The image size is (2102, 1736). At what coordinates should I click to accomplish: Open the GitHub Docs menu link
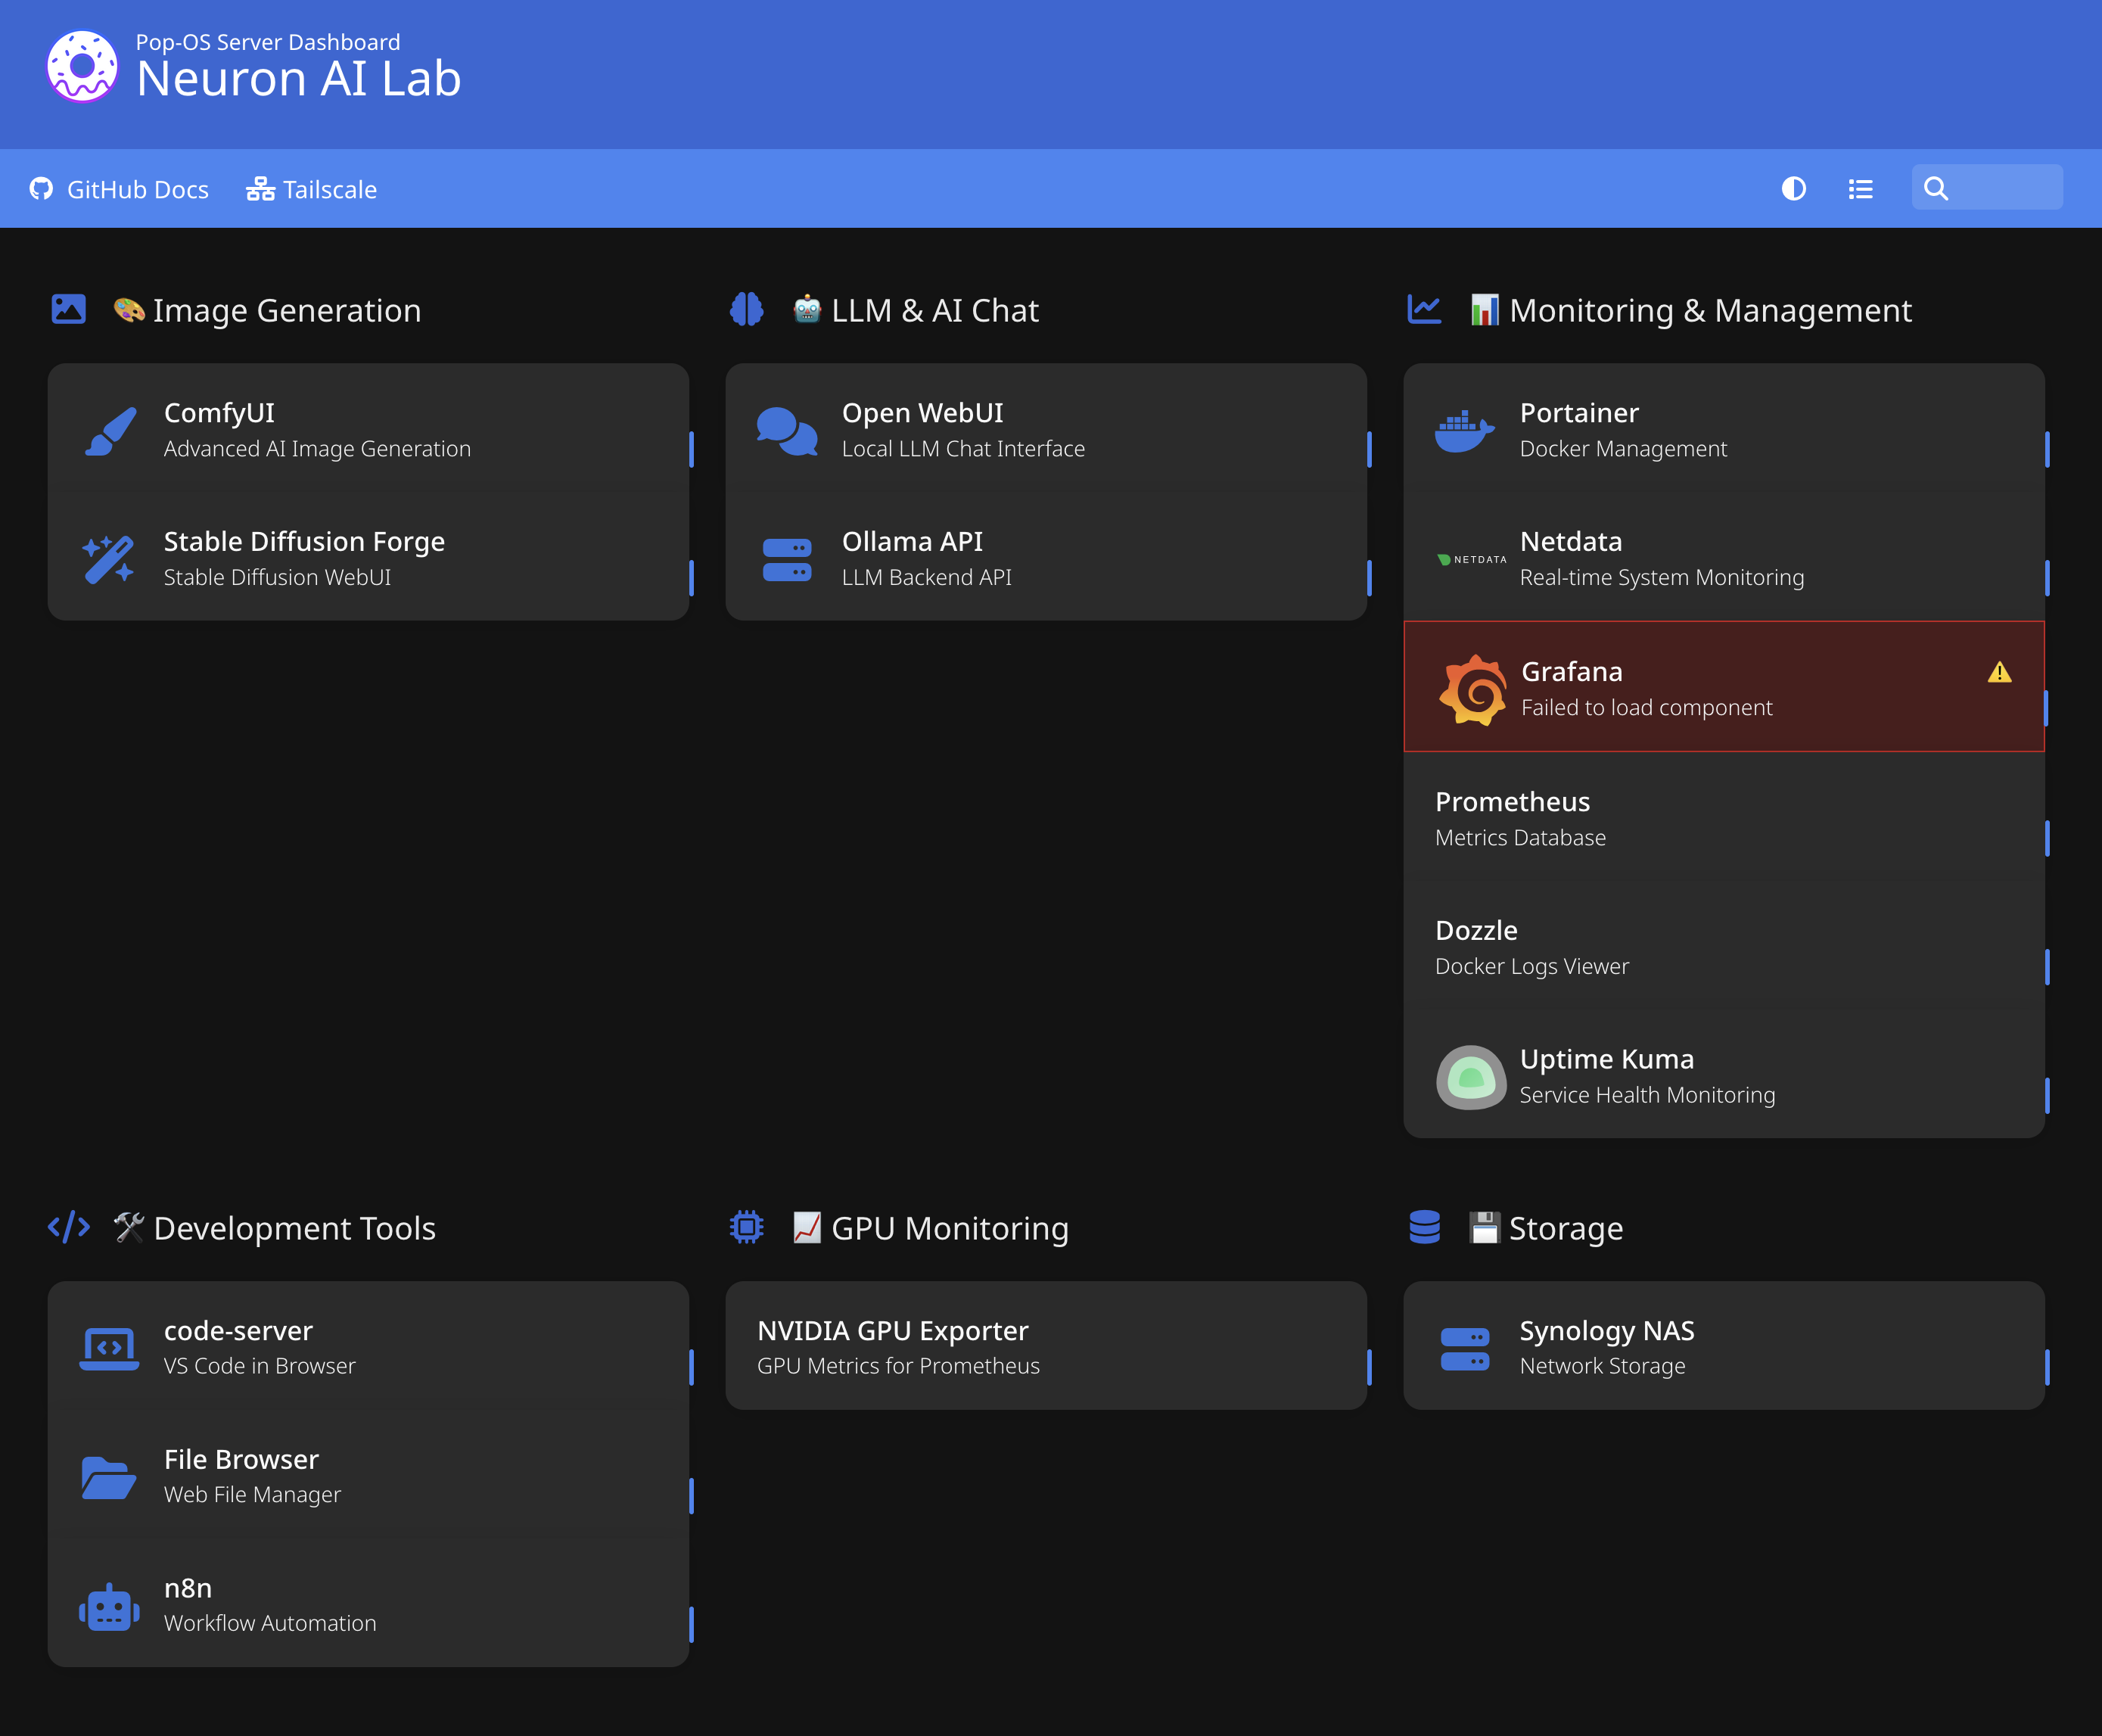click(x=137, y=188)
